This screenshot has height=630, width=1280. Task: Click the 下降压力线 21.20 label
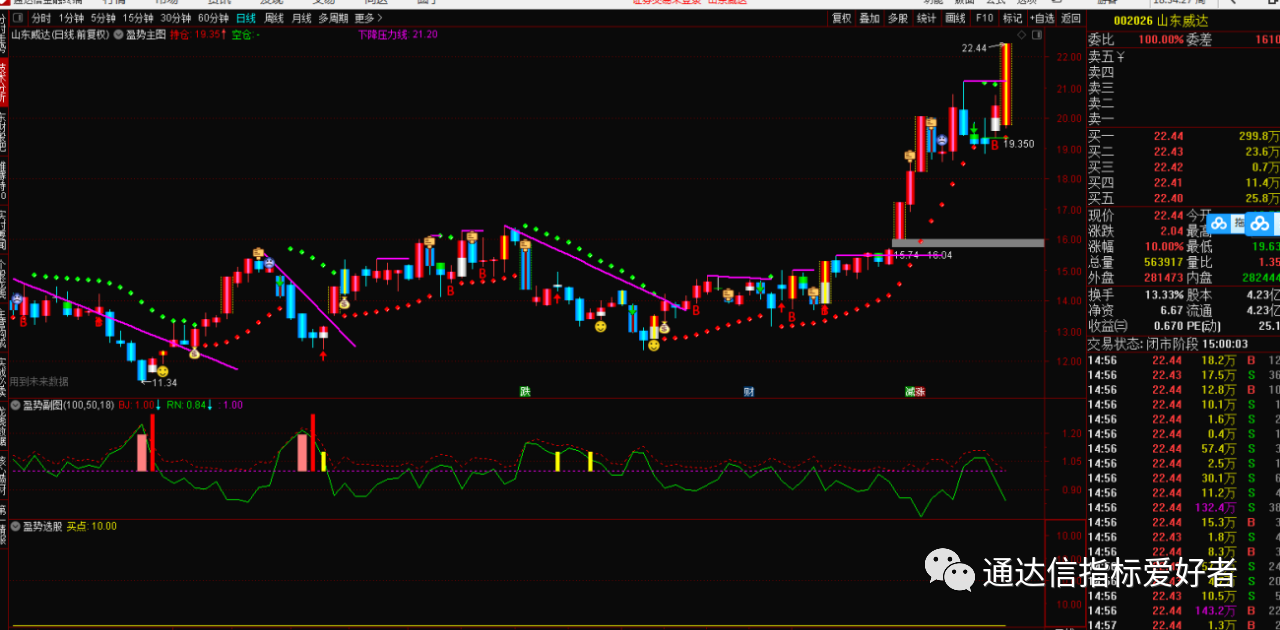[x=398, y=35]
